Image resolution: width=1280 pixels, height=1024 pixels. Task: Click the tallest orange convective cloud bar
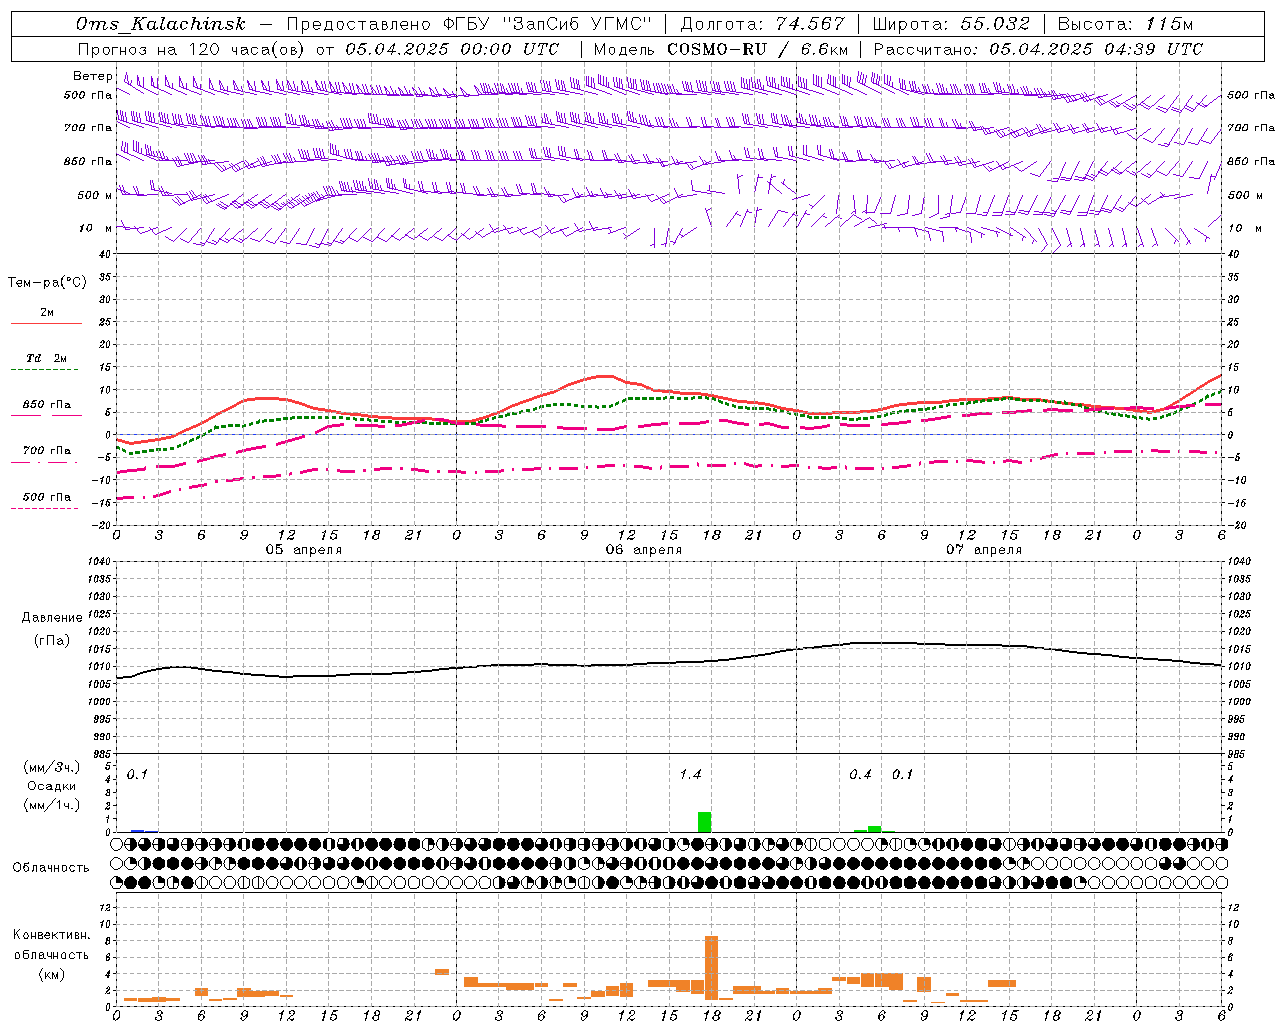pyautogui.click(x=712, y=968)
